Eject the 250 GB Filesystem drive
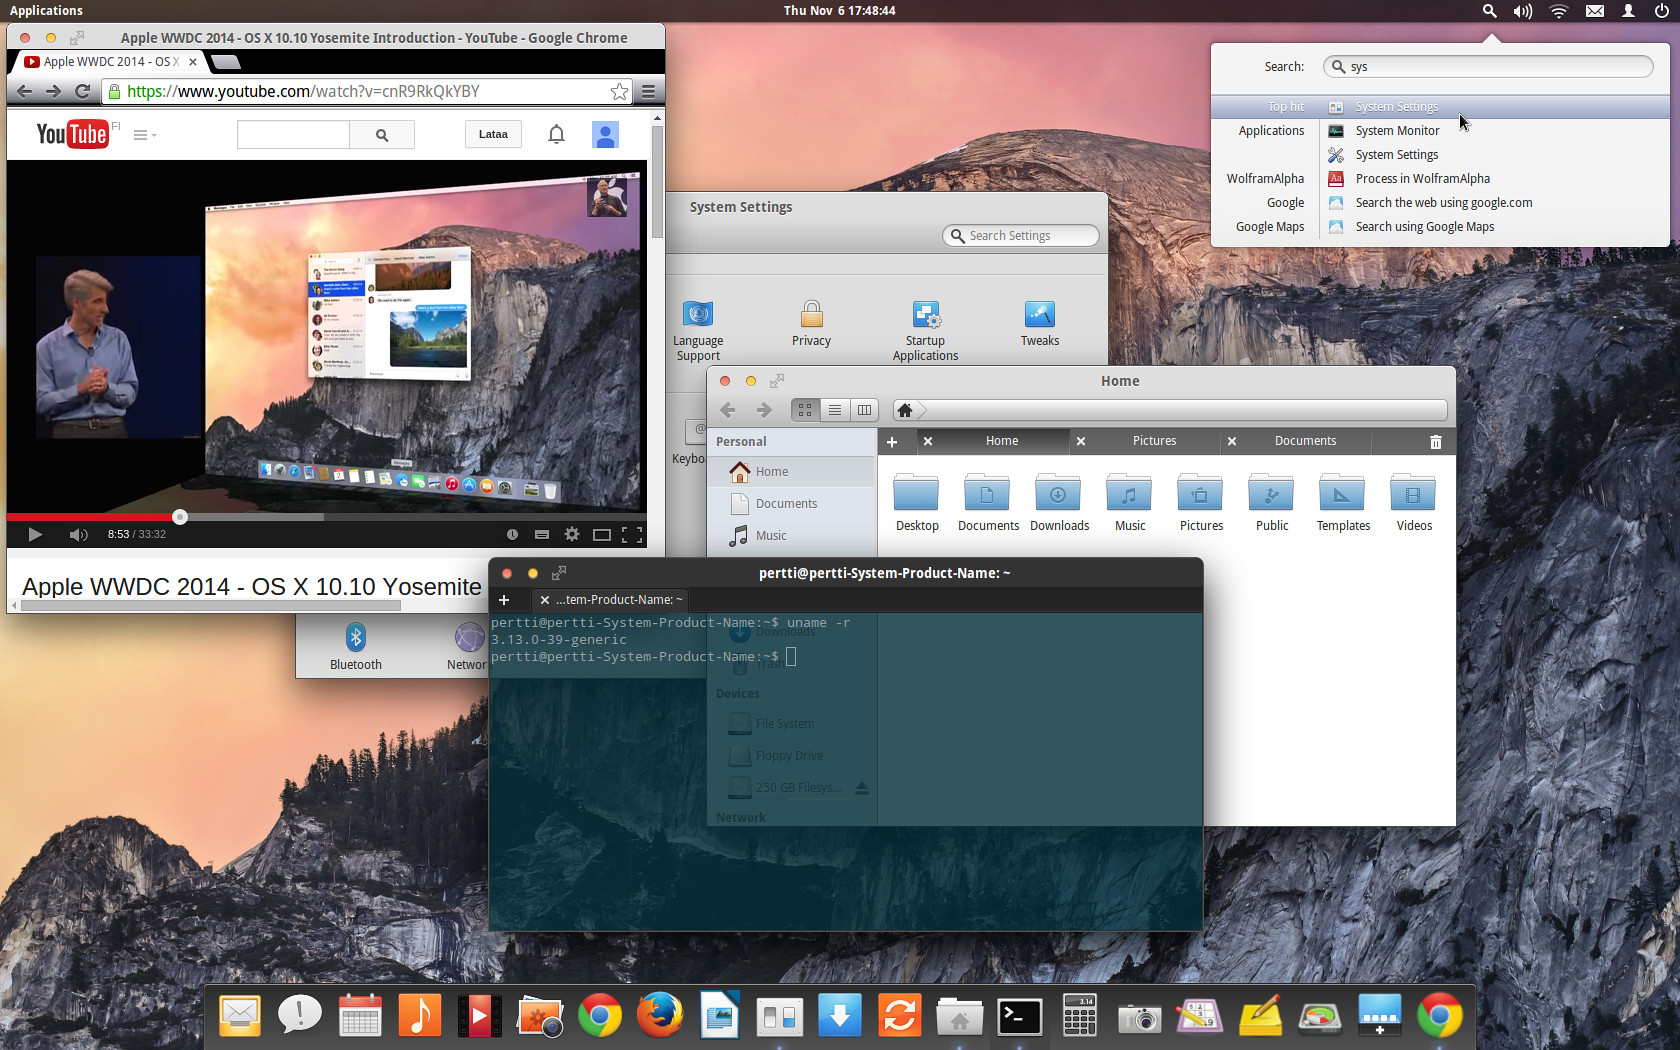 pyautogui.click(x=862, y=788)
